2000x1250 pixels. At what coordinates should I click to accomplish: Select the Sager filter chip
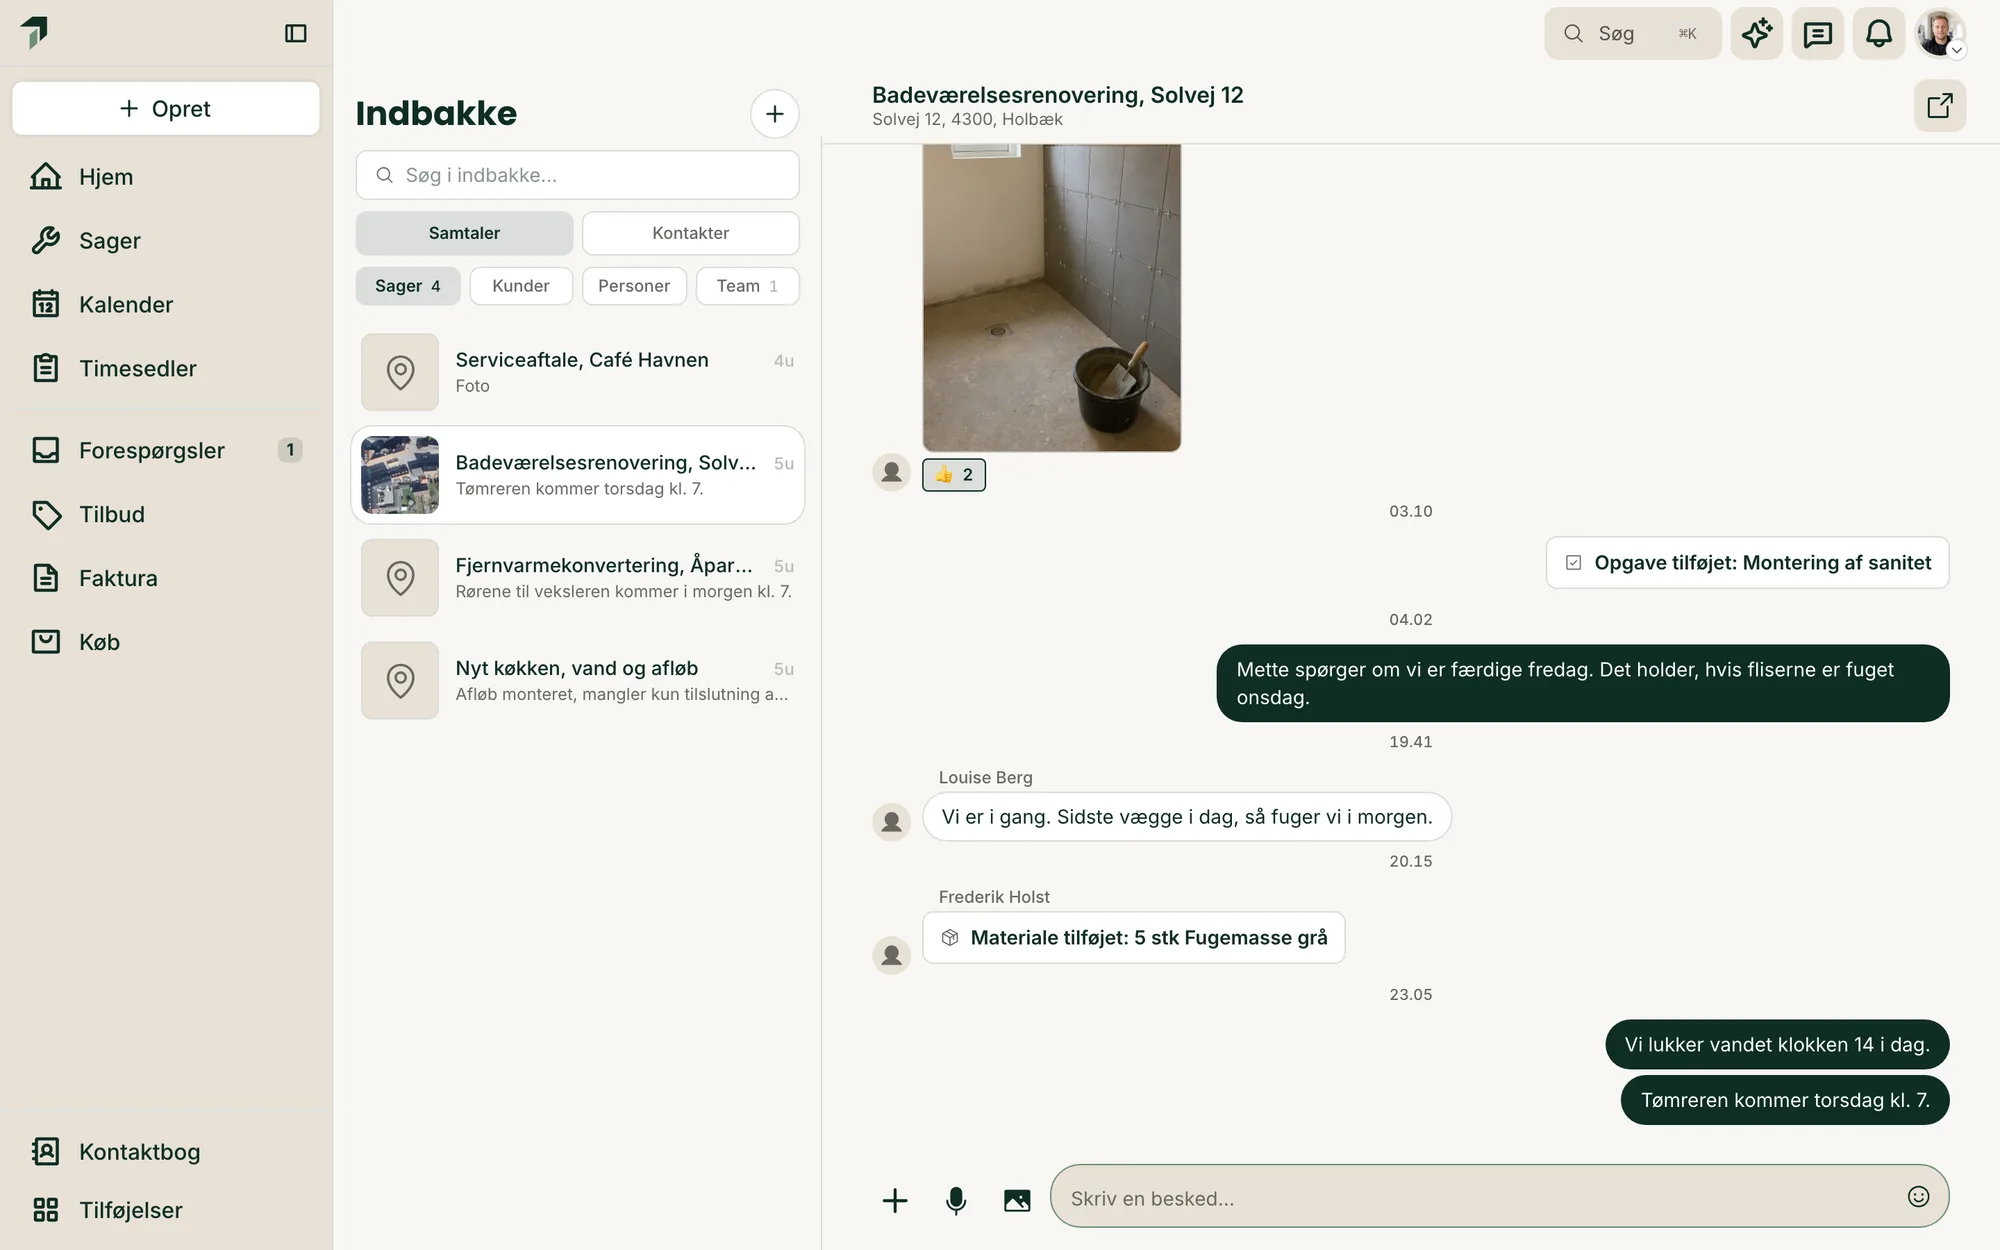click(x=408, y=286)
